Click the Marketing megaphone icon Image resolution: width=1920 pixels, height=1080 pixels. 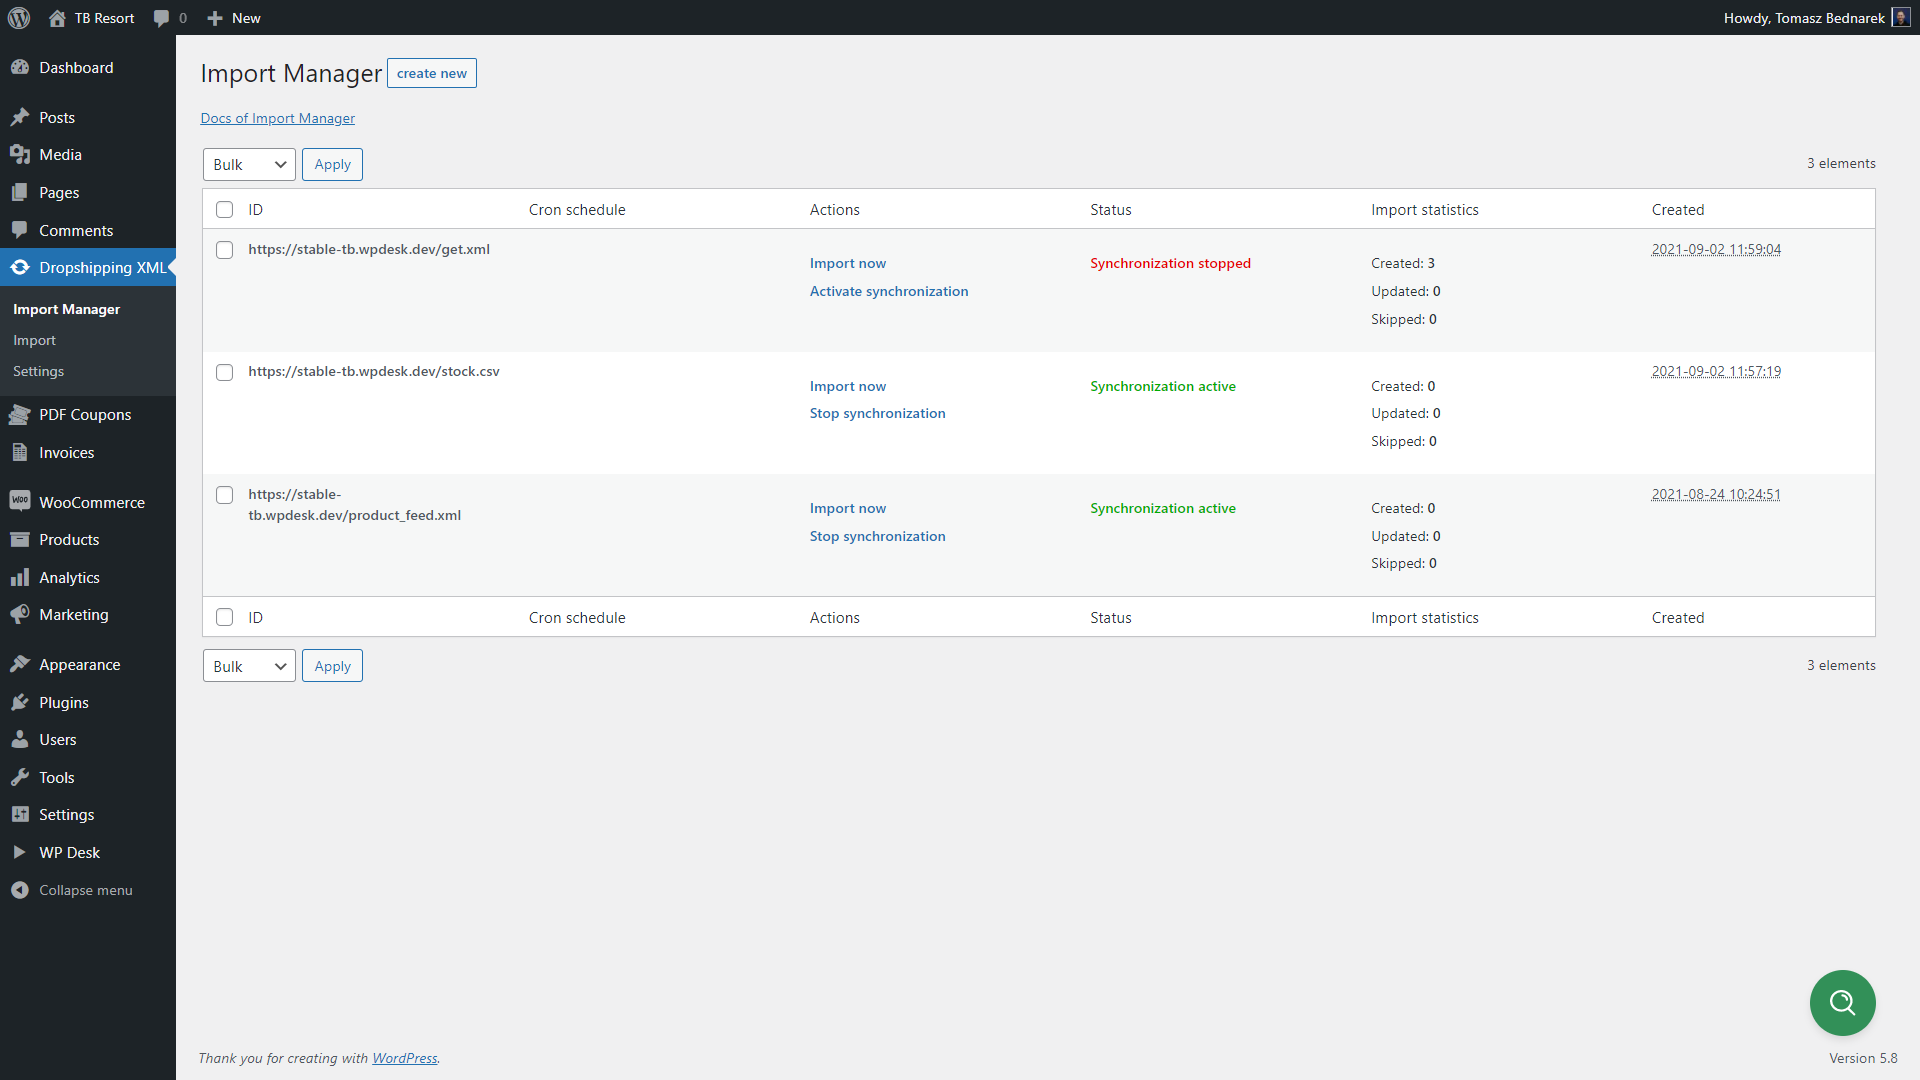tap(20, 614)
